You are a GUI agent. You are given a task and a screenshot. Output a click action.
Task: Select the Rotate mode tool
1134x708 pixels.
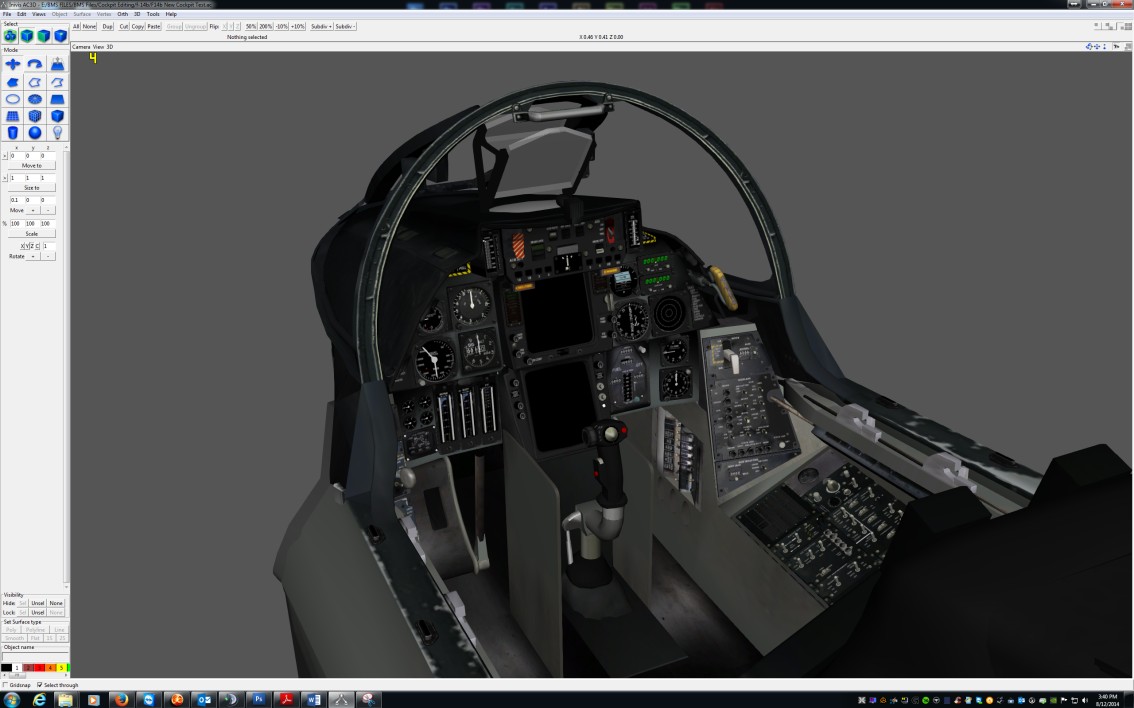pyautogui.click(x=35, y=64)
